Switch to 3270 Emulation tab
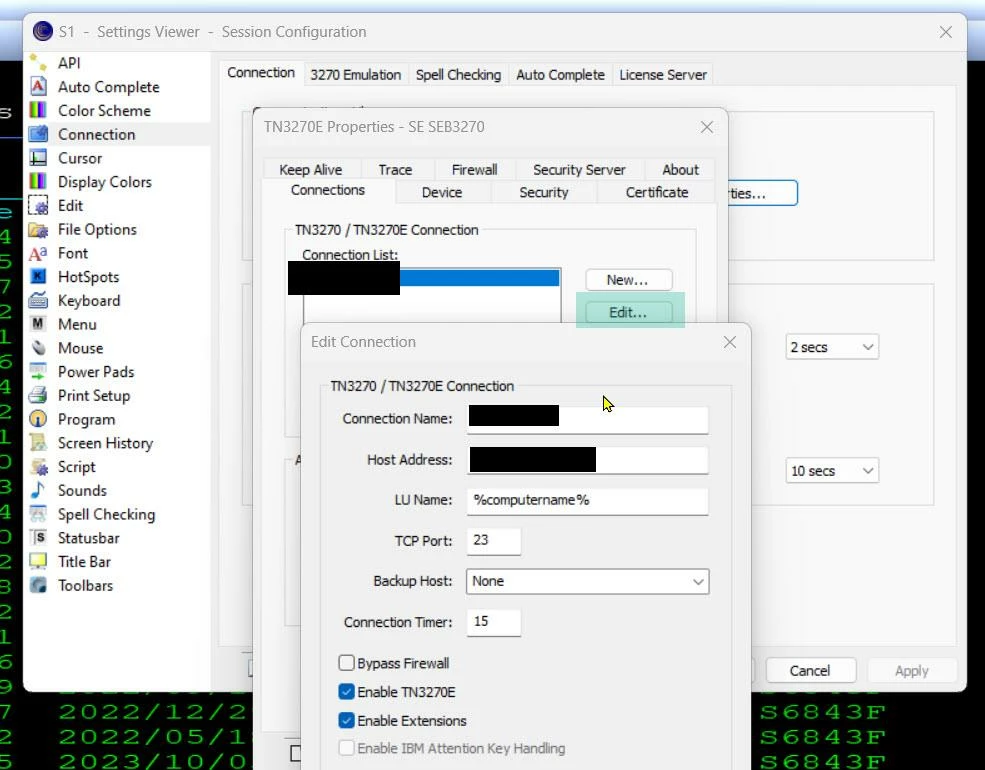Viewport: 985px width, 770px height. [356, 75]
